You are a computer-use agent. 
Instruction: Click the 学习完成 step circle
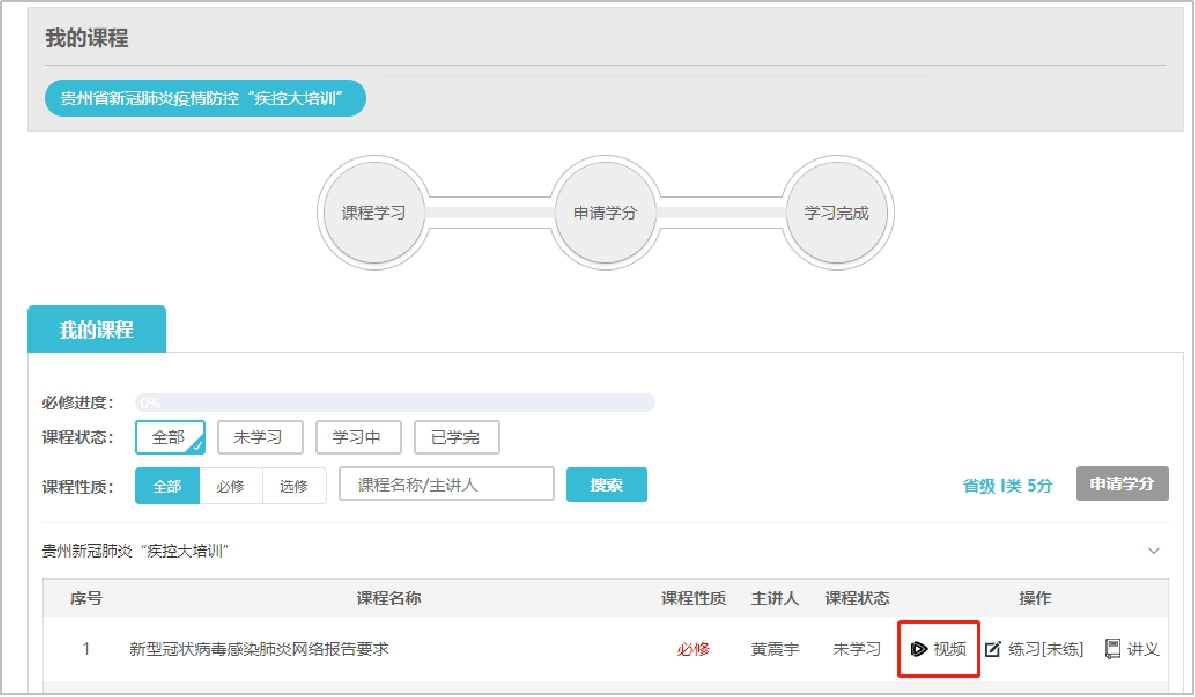coord(836,213)
